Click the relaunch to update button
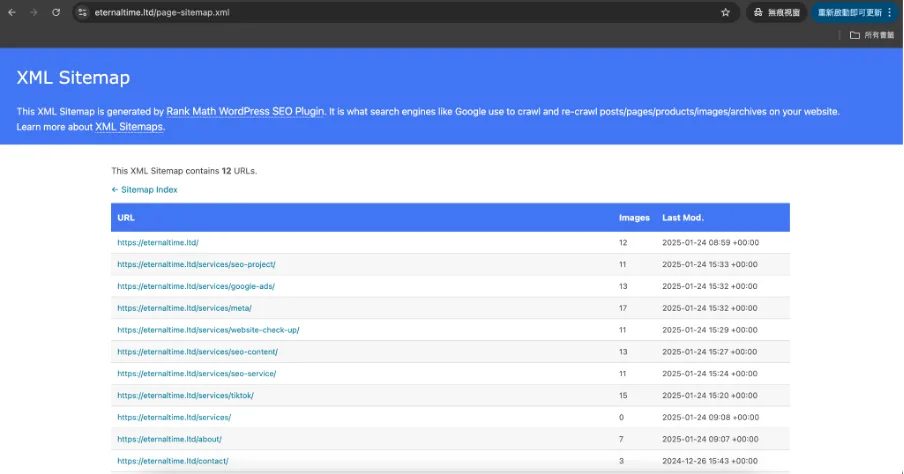 click(x=850, y=12)
